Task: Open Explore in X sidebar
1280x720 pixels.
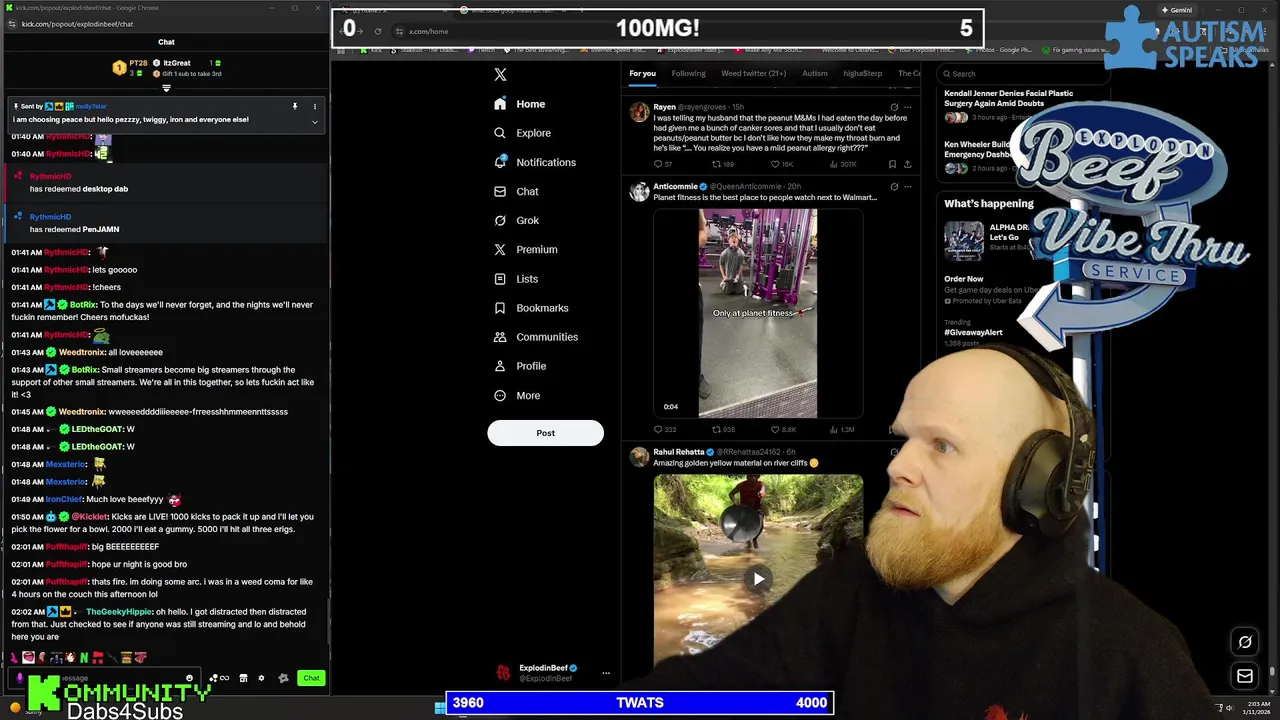Action: (522, 133)
